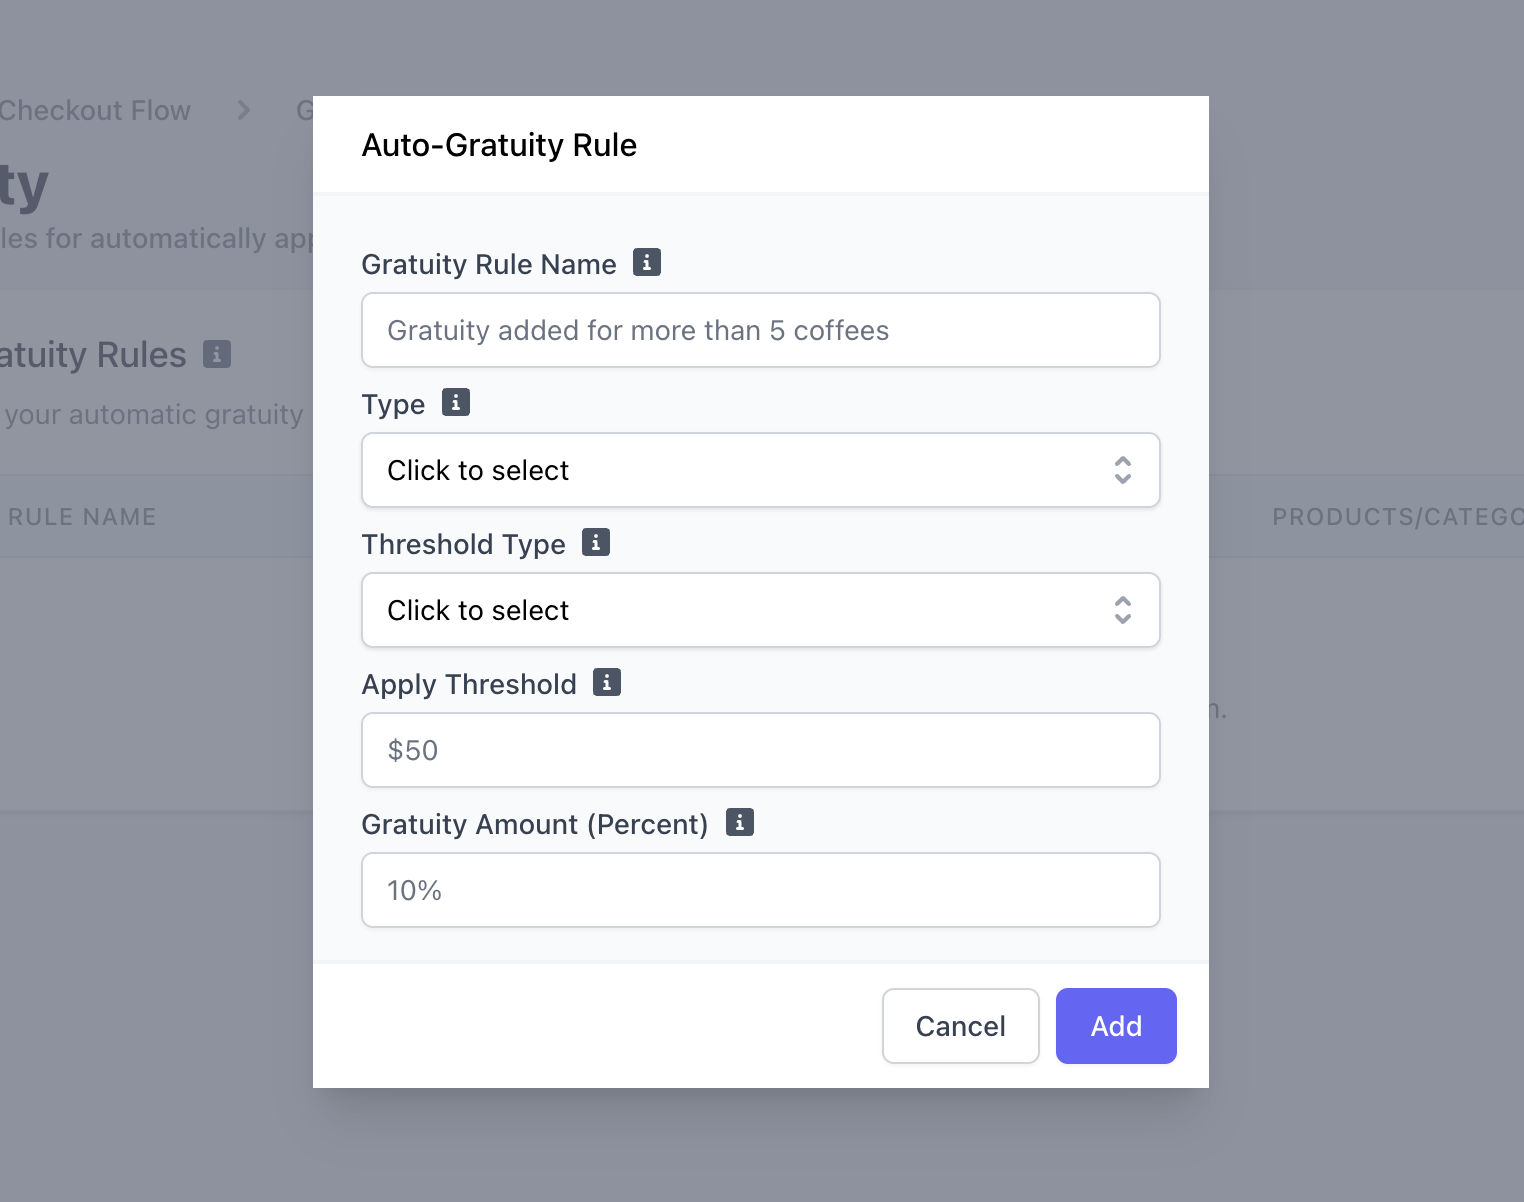
Task: Click the breadcrumb chevron after Checkout Flow
Action: click(244, 110)
